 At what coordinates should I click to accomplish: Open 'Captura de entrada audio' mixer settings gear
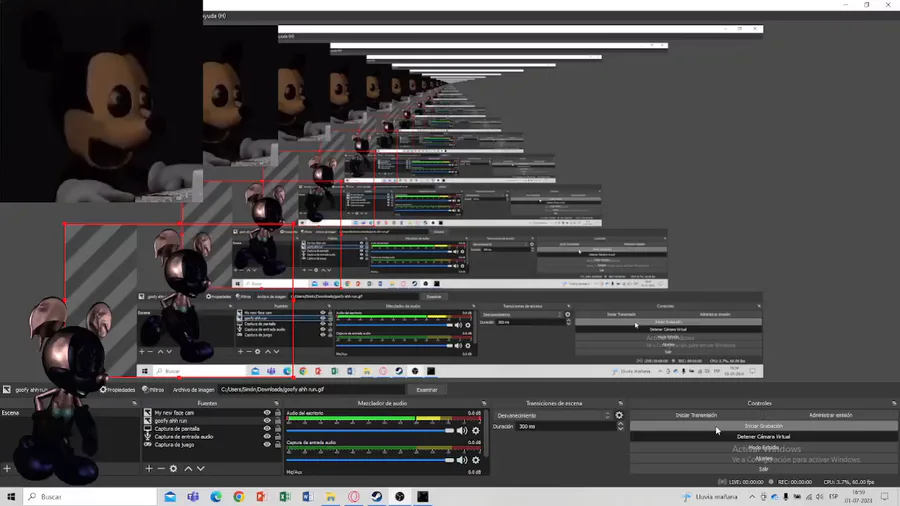pyautogui.click(x=476, y=460)
